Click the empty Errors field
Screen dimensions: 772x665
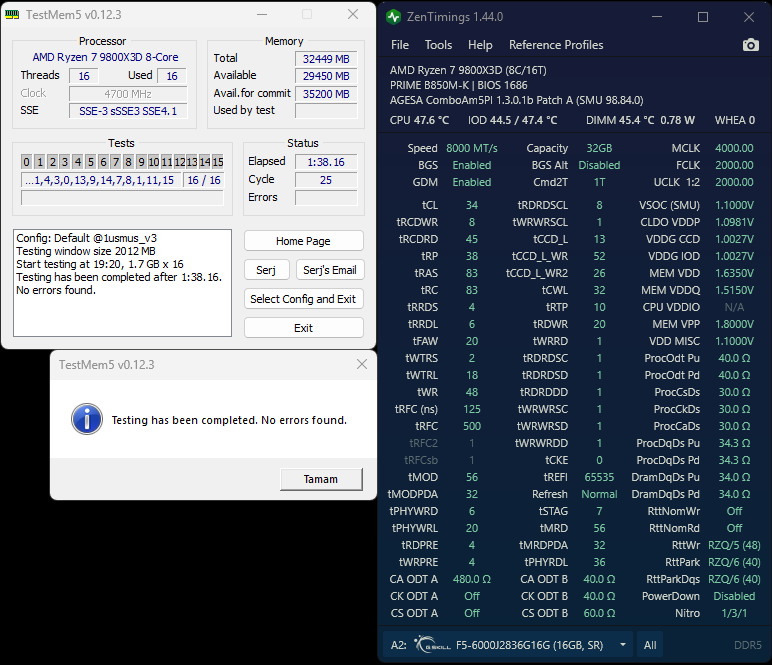[326, 197]
